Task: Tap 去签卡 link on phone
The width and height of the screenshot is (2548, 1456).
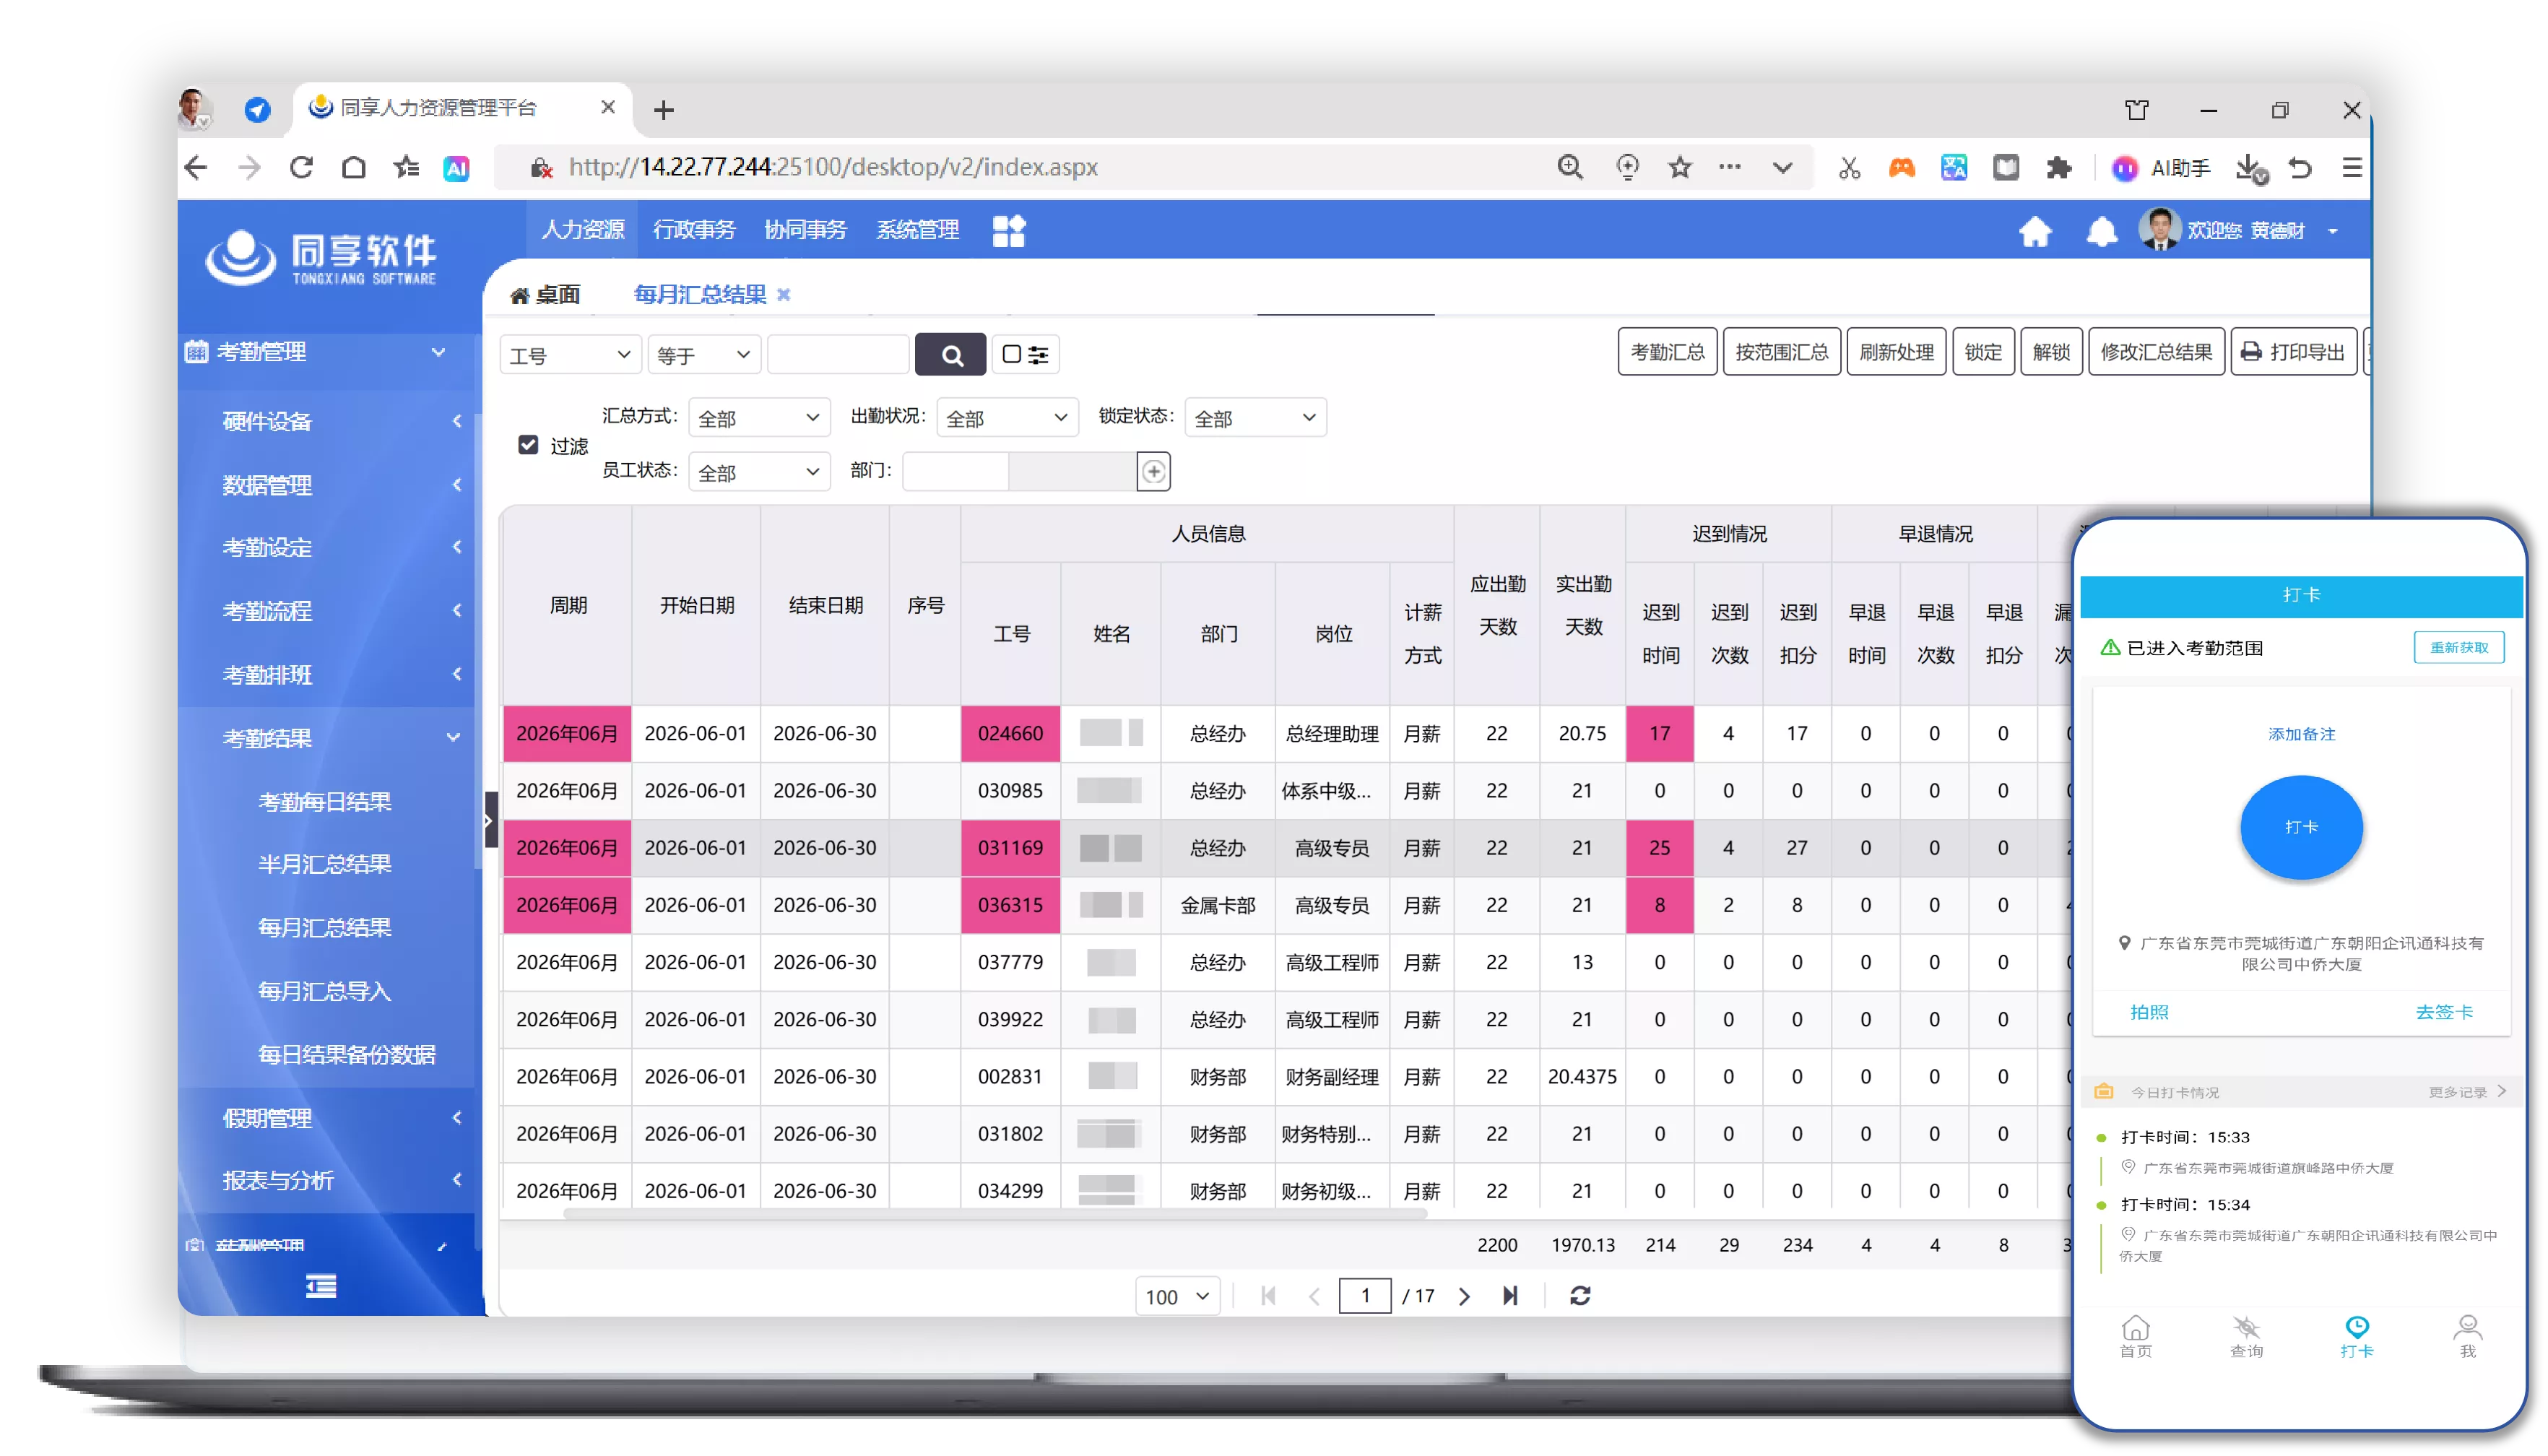Action: tap(2443, 1012)
